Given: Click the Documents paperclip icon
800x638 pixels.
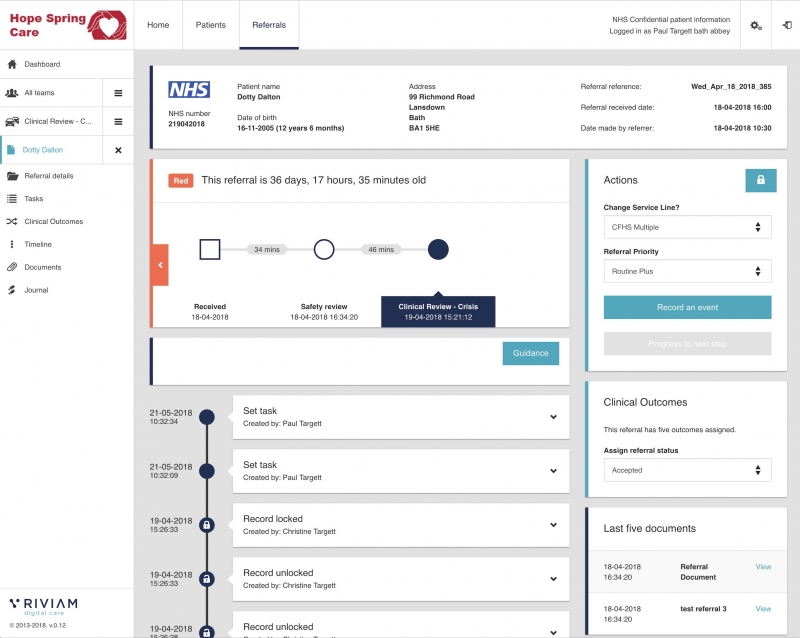Looking at the screenshot, I should pyautogui.click(x=12, y=267).
